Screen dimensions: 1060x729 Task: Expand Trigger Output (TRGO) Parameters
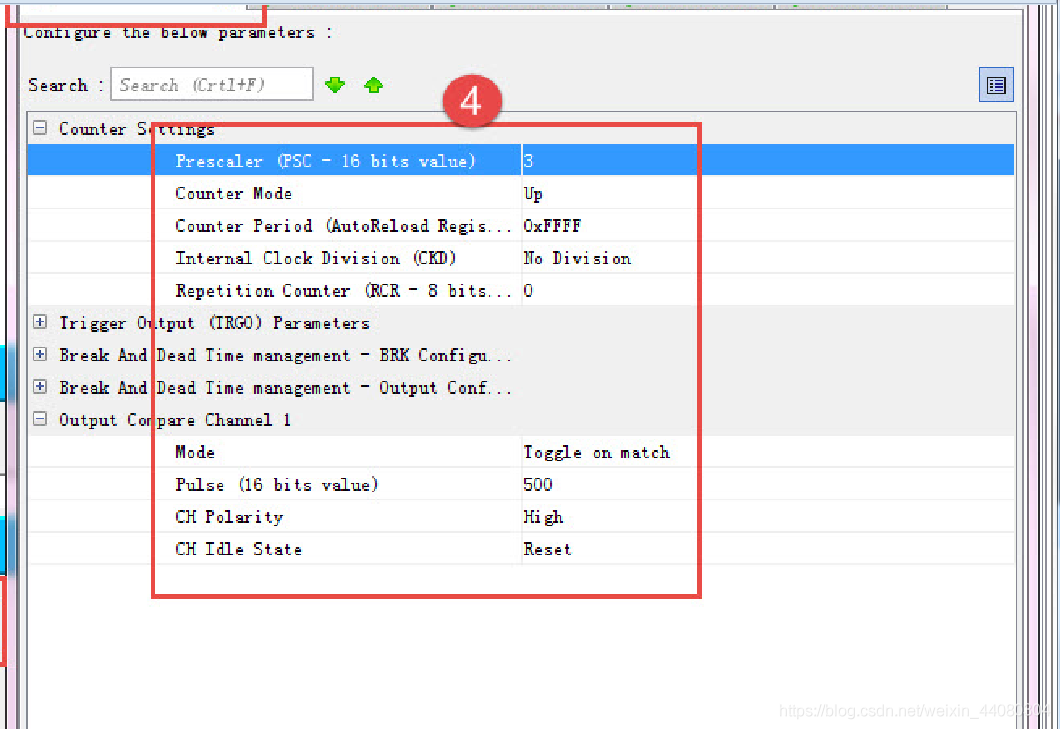coord(40,322)
